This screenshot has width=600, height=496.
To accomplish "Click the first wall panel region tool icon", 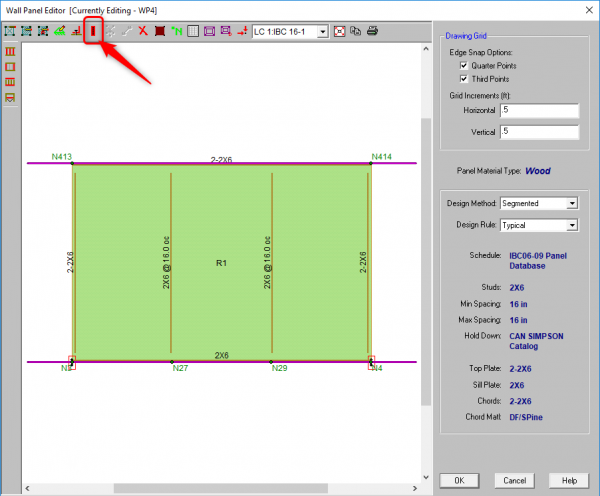I will (x=10, y=31).
